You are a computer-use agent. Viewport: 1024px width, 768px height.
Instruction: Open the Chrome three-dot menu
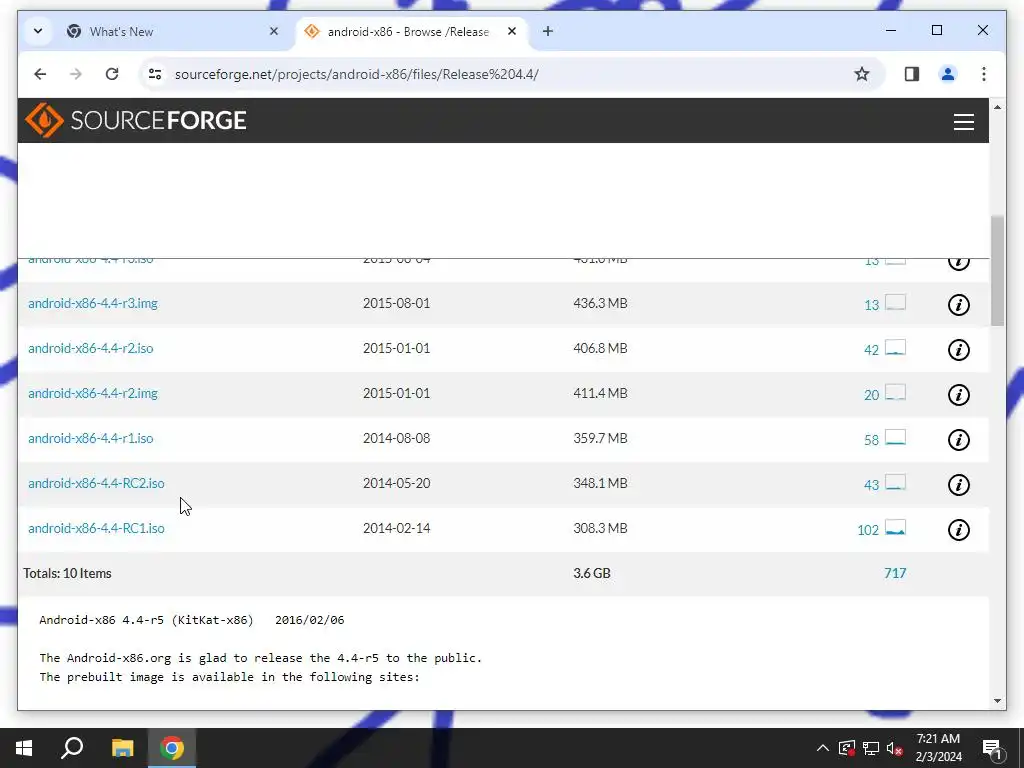pyautogui.click(x=984, y=74)
